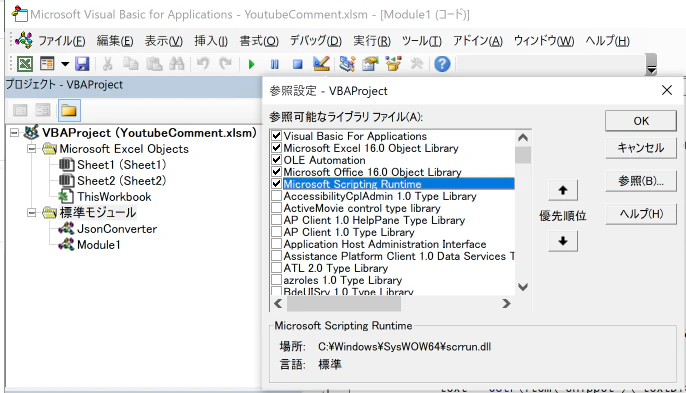Click the Redo arrow icon

[225, 64]
